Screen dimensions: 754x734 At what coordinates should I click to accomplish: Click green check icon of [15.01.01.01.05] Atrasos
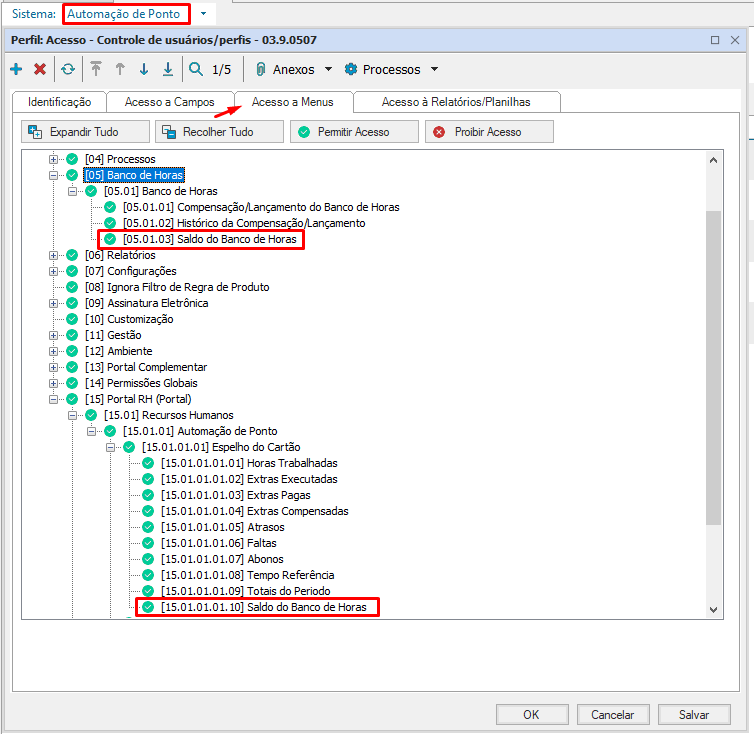148,527
